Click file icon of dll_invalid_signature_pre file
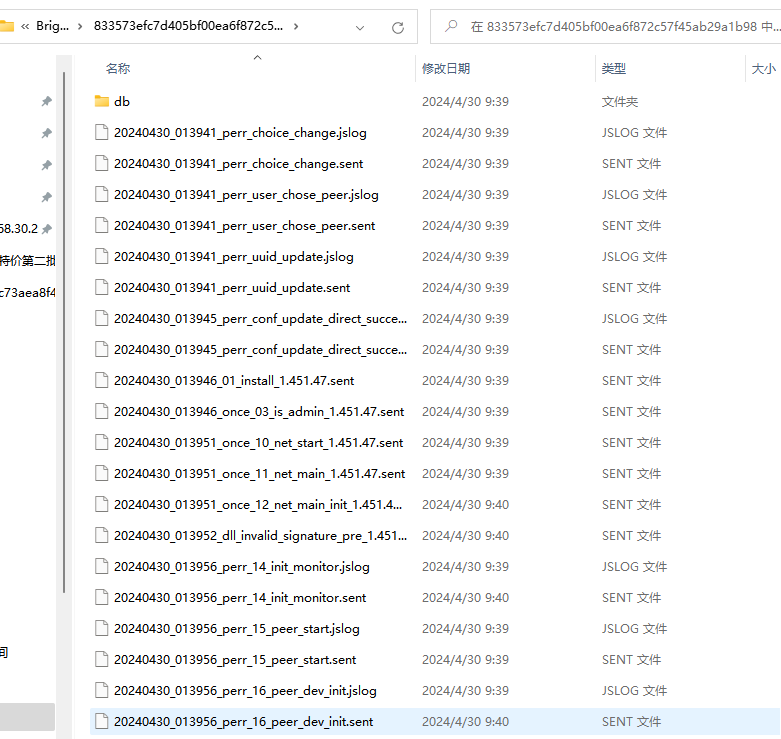The height and width of the screenshot is (739, 781). tap(102, 535)
